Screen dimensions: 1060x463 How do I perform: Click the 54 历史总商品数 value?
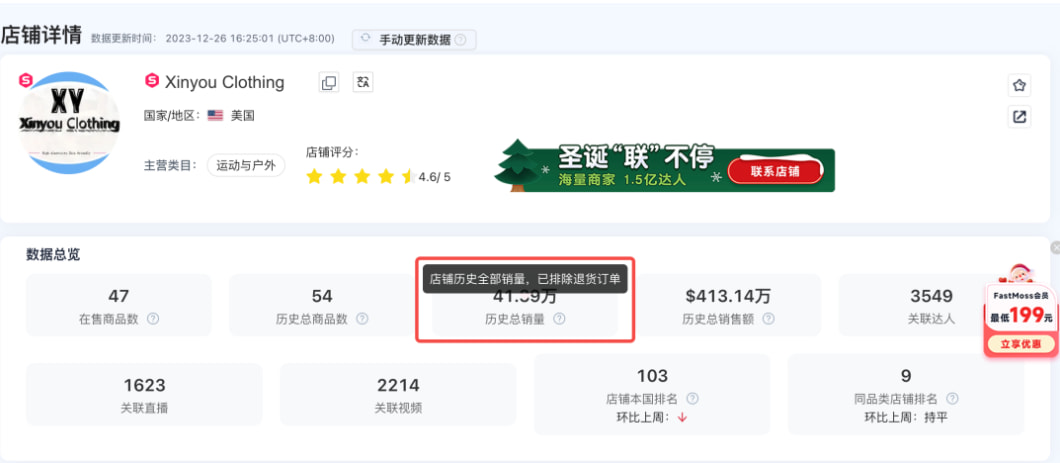[322, 296]
